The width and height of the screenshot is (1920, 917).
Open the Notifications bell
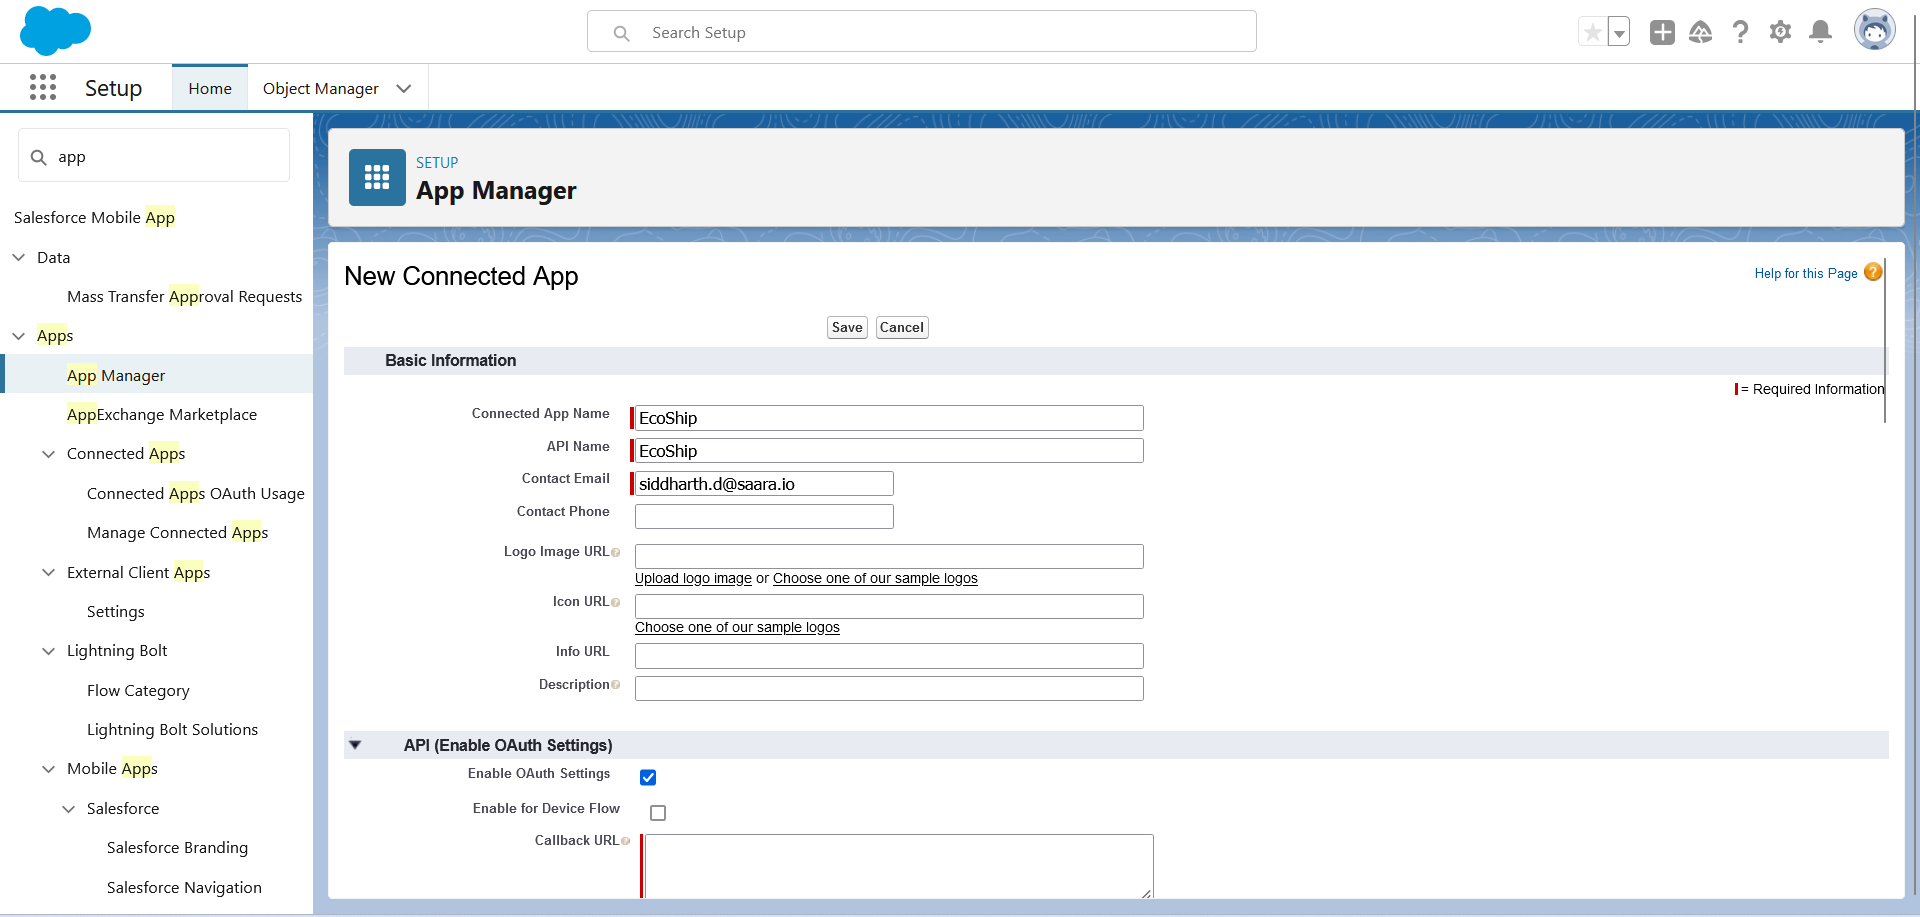point(1821,32)
